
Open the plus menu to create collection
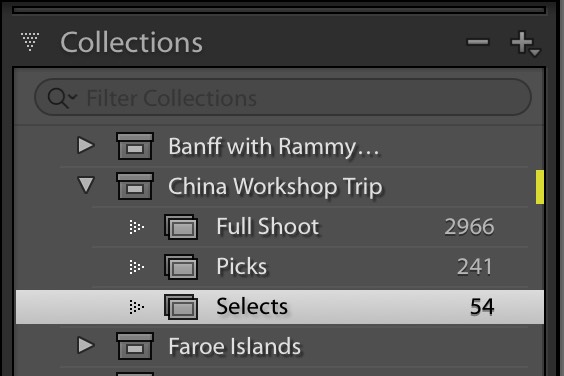[525, 43]
